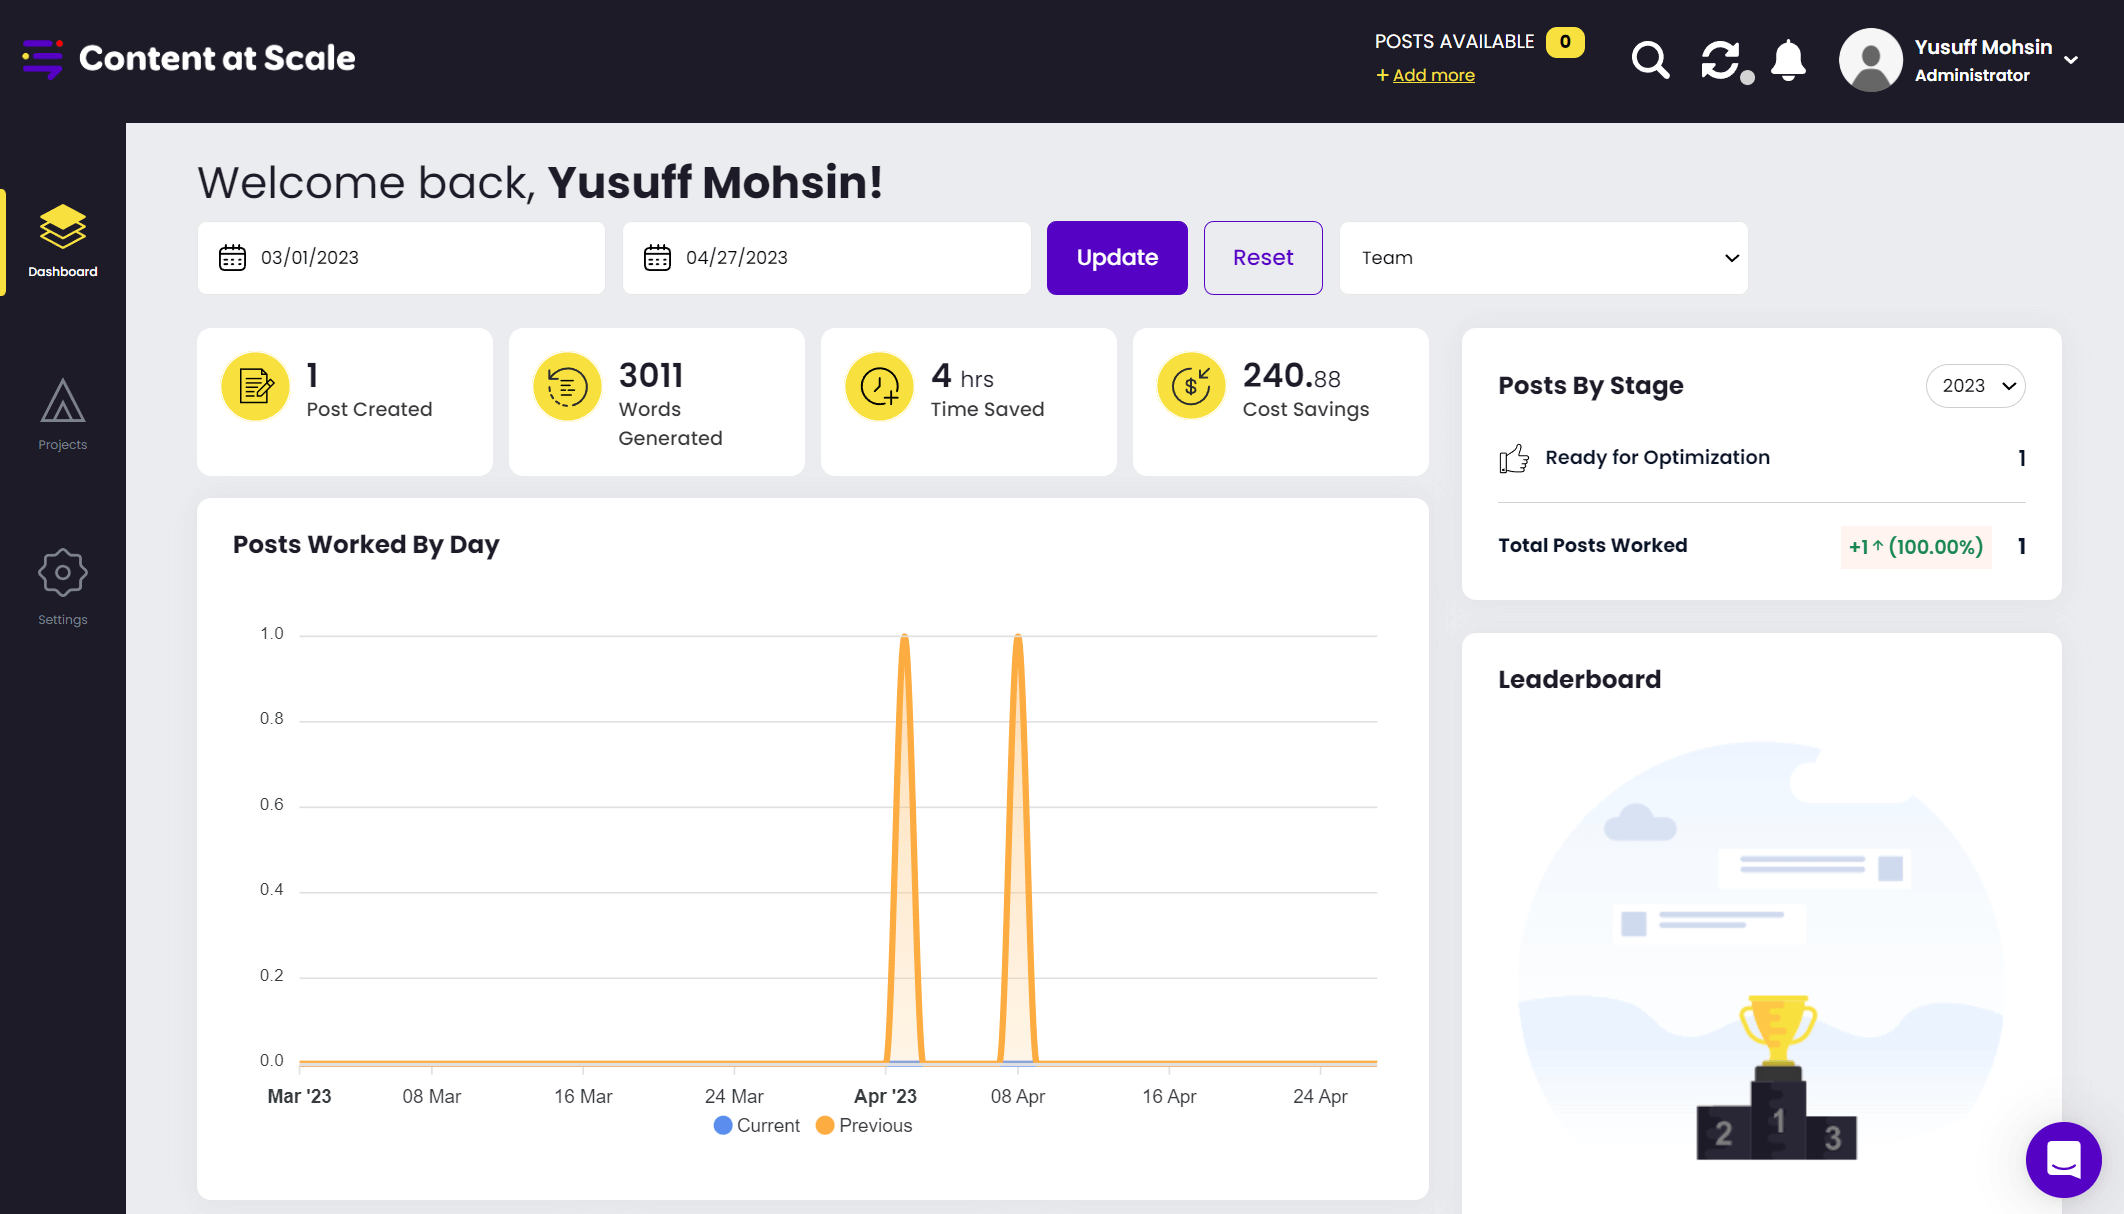Open Settings in the sidebar
The image size is (2124, 1214).
pyautogui.click(x=62, y=587)
